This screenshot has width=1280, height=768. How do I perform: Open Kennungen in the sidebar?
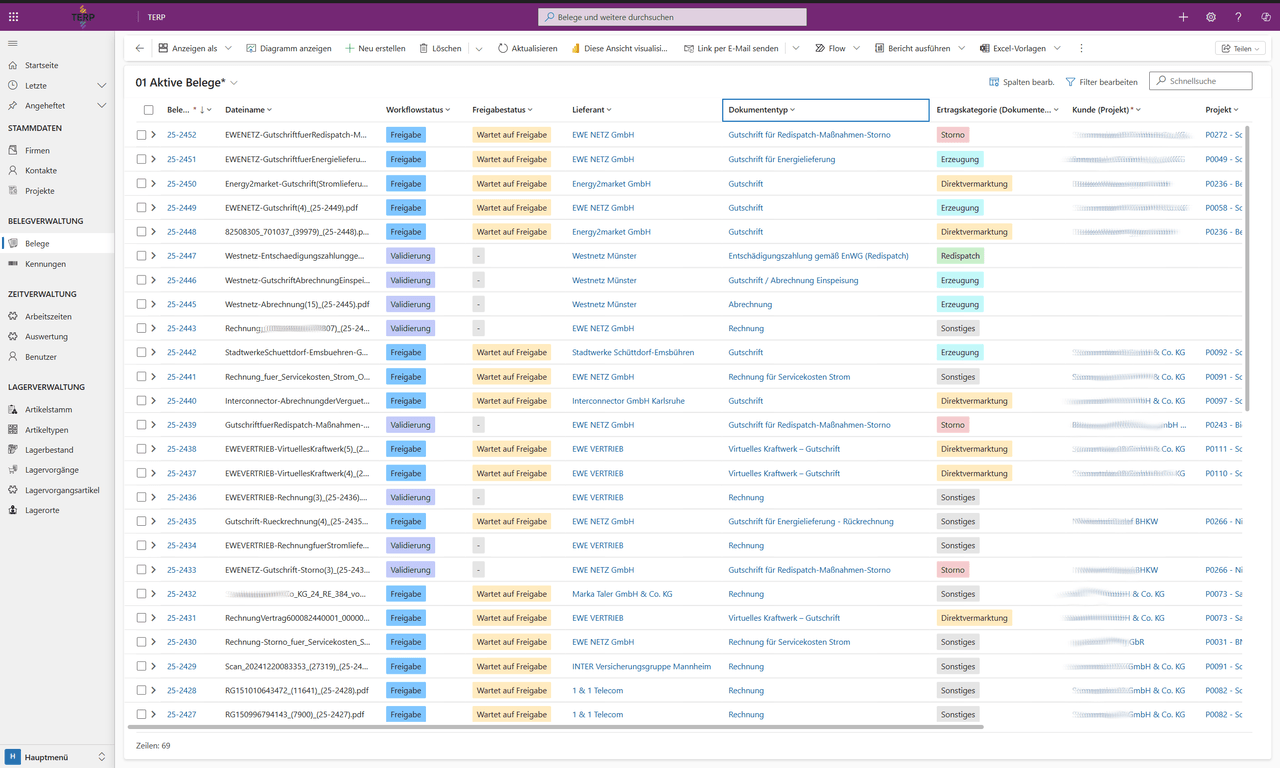click(45, 264)
